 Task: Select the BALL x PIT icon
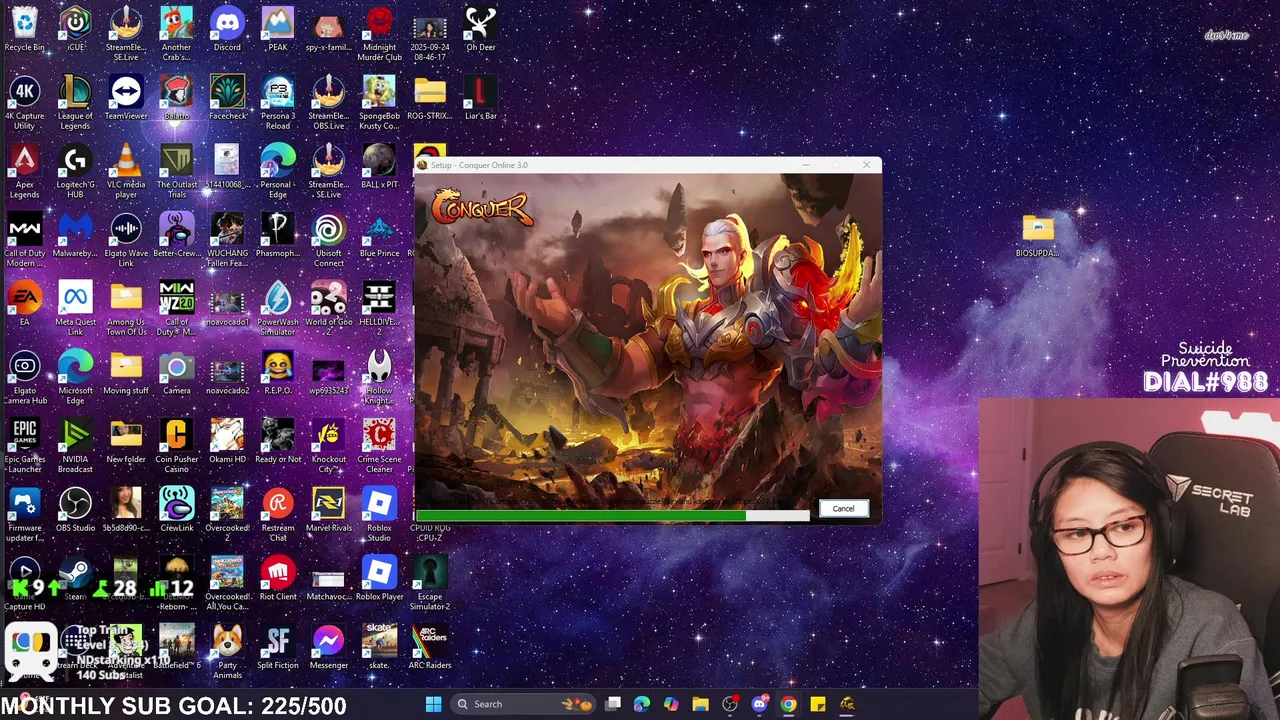[x=379, y=166]
